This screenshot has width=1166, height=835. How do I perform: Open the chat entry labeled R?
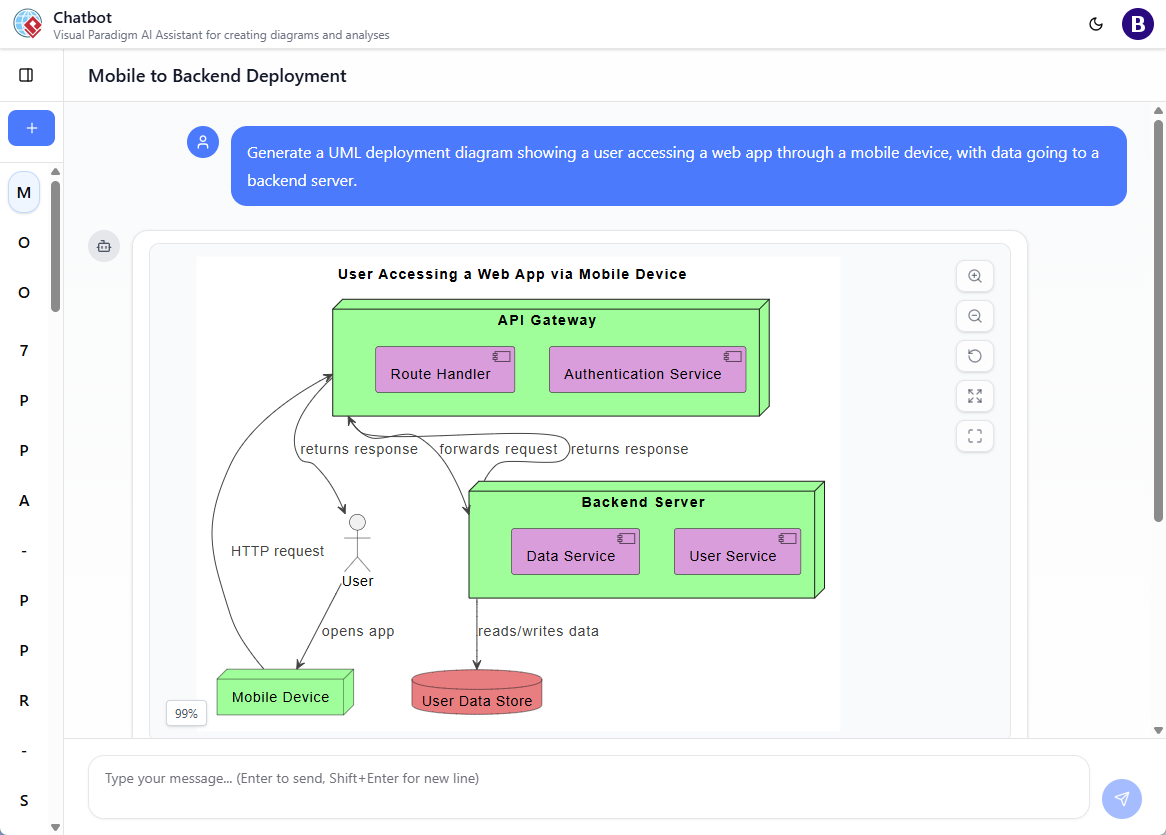click(x=23, y=700)
